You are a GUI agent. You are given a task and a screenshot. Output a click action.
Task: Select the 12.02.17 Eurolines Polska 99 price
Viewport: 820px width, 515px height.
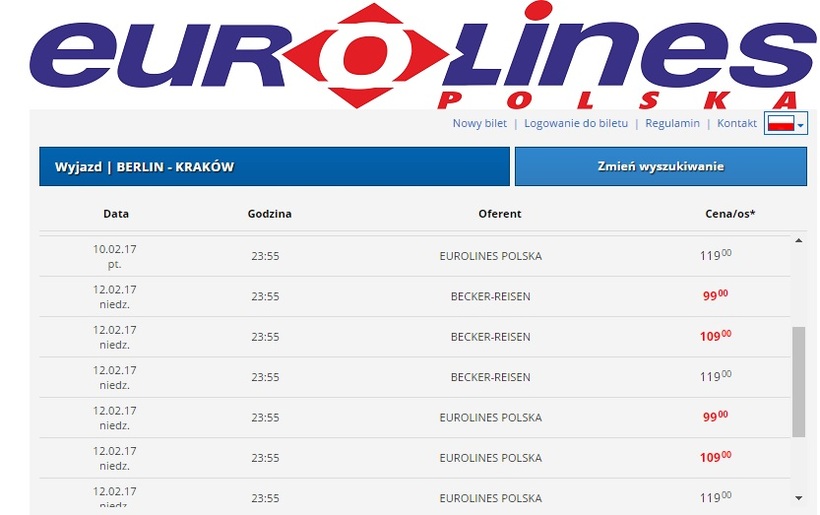pyautogui.click(x=715, y=417)
